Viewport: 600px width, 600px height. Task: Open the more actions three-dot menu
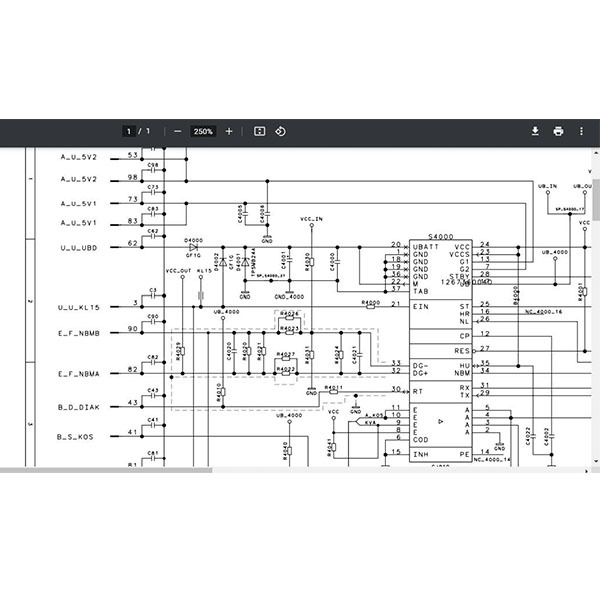point(581,132)
